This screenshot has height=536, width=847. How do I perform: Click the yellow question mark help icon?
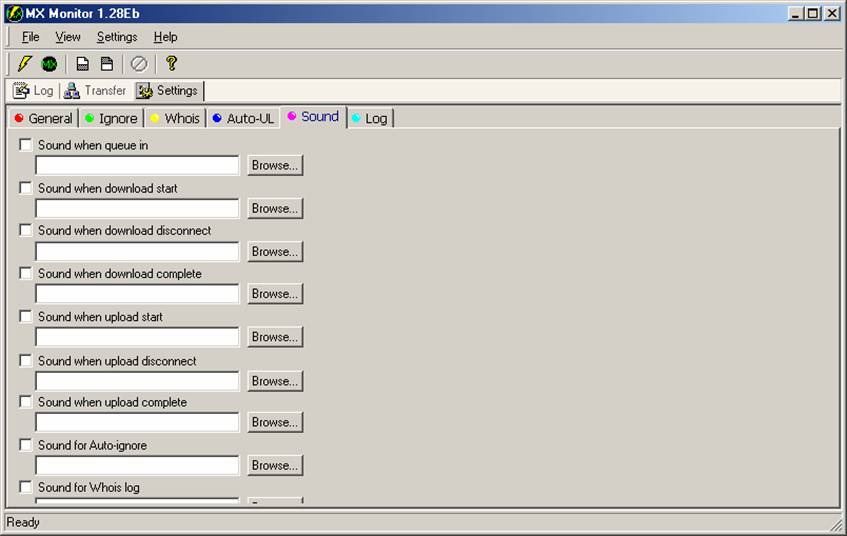pos(171,63)
